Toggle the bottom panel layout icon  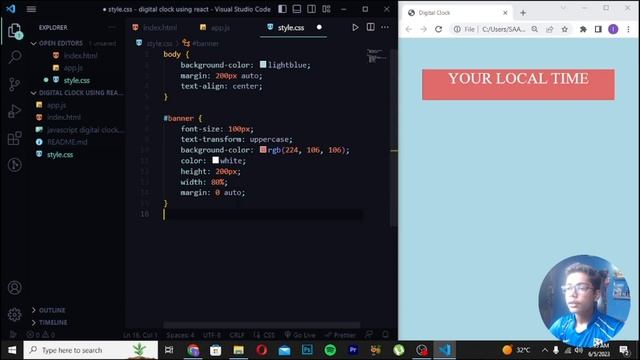pyautogui.click(x=297, y=9)
